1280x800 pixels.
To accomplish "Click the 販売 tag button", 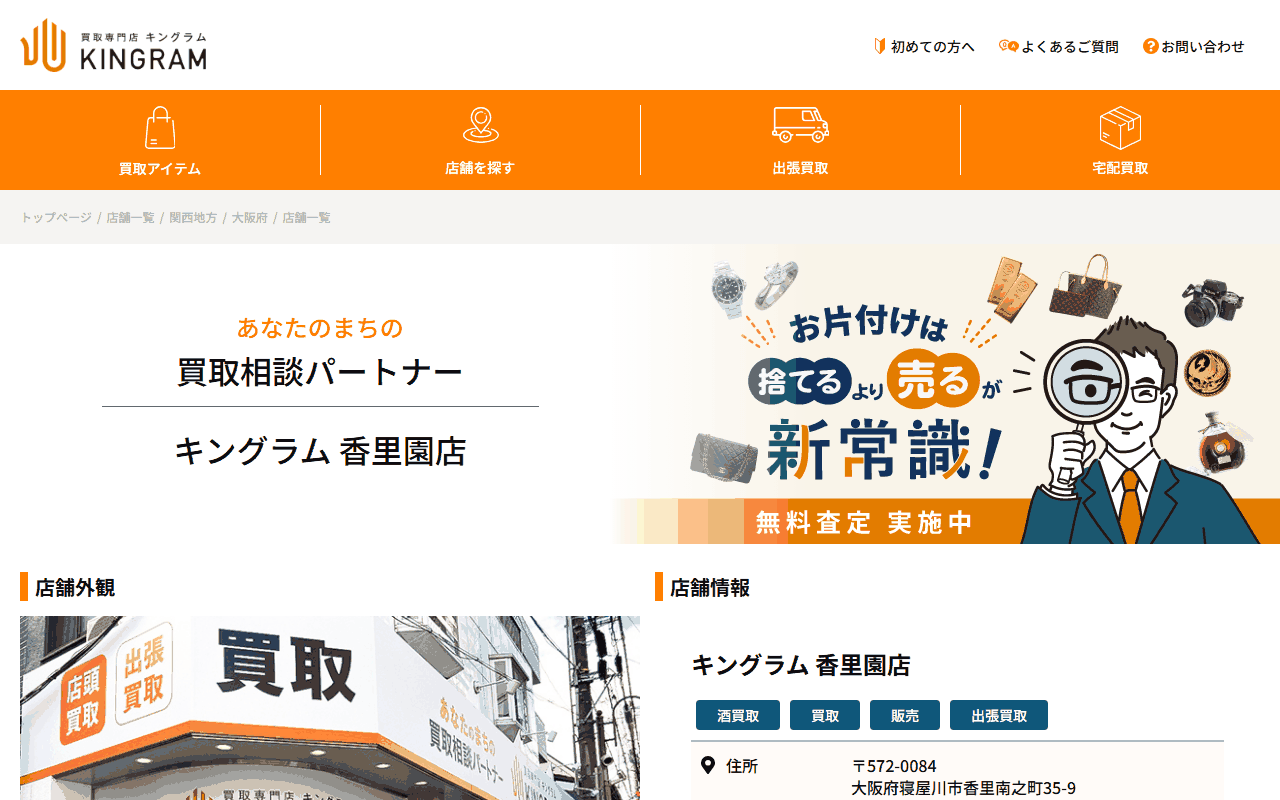I will [905, 716].
